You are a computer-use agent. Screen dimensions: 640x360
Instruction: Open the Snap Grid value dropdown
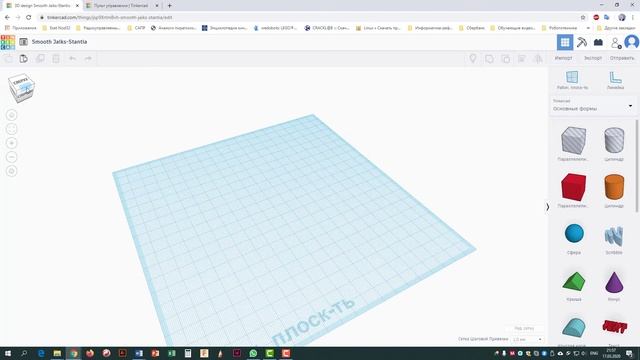pyautogui.click(x=527, y=339)
